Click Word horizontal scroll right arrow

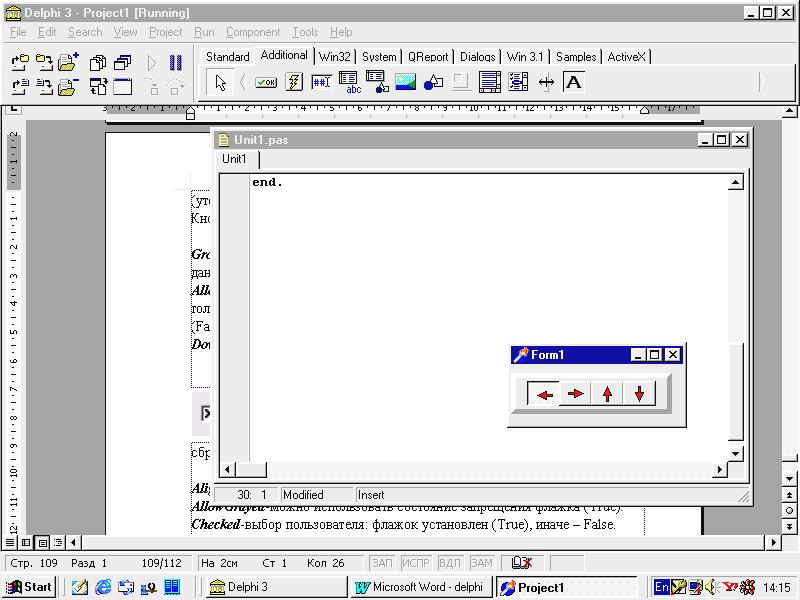(x=773, y=542)
